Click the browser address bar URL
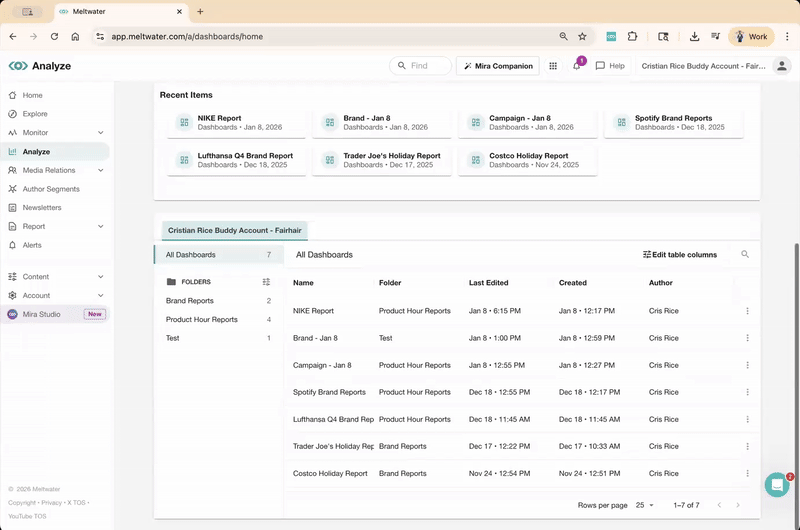800x530 pixels. click(x=187, y=37)
